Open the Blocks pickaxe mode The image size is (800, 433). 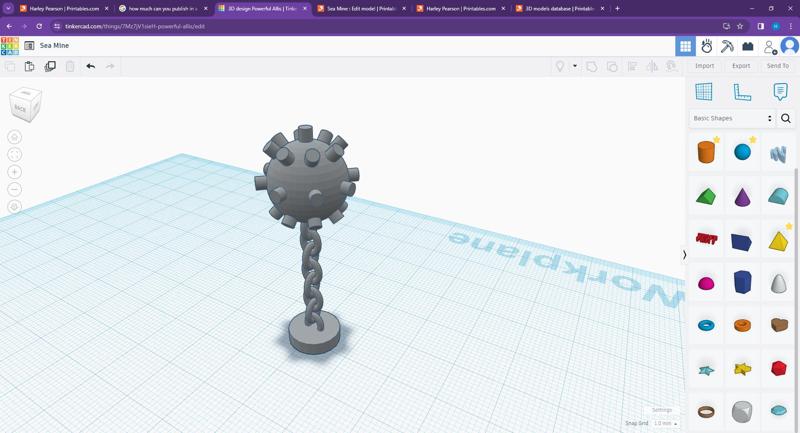pos(727,46)
